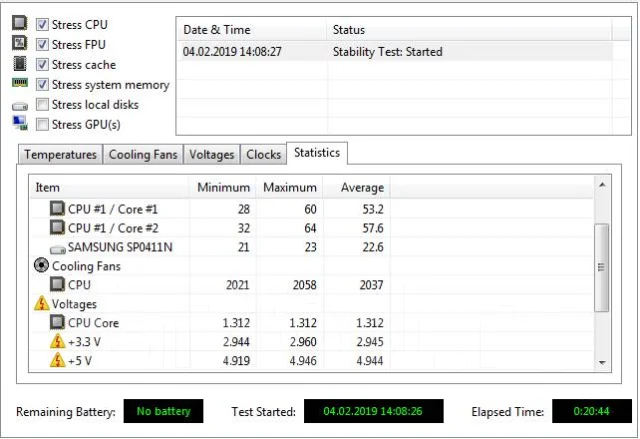
Task: Uncheck the Stress FPU checkbox
Action: (x=42, y=44)
